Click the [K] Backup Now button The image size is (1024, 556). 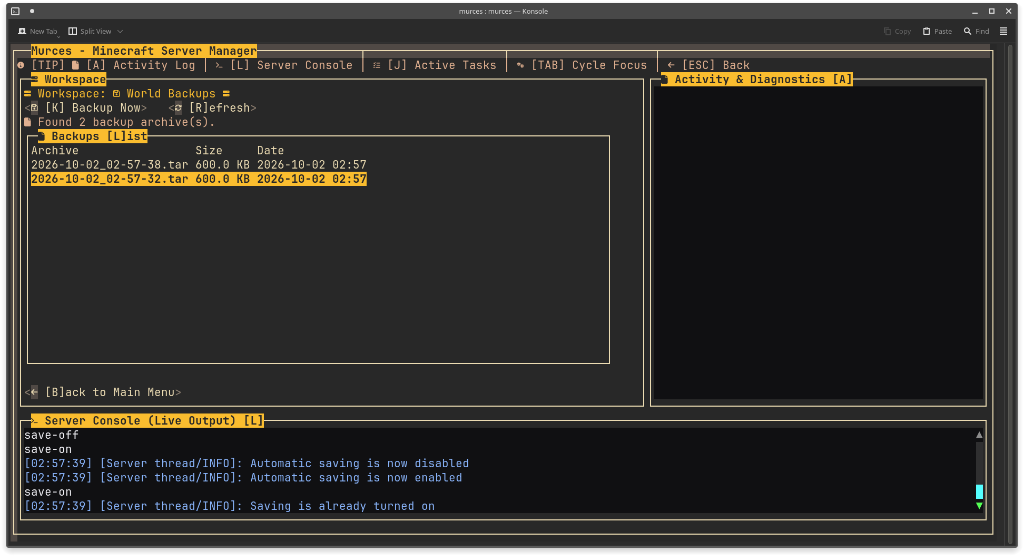click(x=86, y=108)
